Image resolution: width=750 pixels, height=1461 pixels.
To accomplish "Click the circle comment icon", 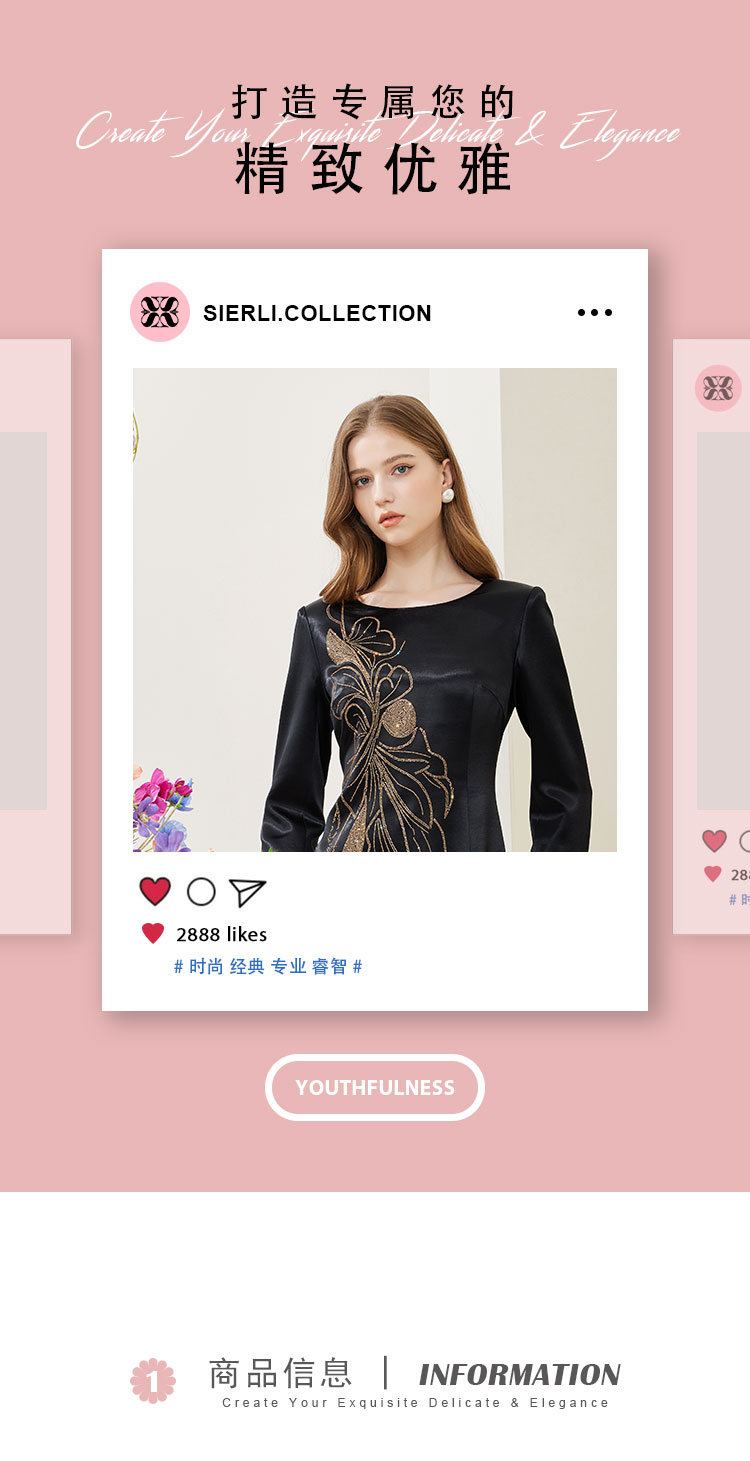I will 201,891.
